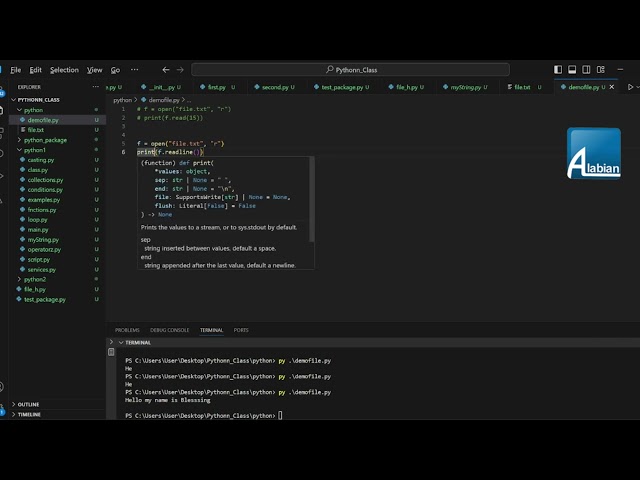Go forward with the right arrow
This screenshot has height=480, width=640.
[x=180, y=70]
